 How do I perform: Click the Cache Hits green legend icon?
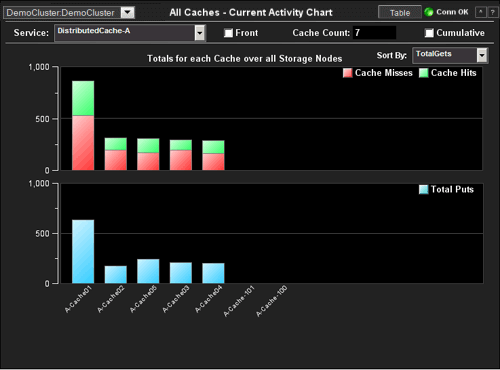(x=423, y=73)
